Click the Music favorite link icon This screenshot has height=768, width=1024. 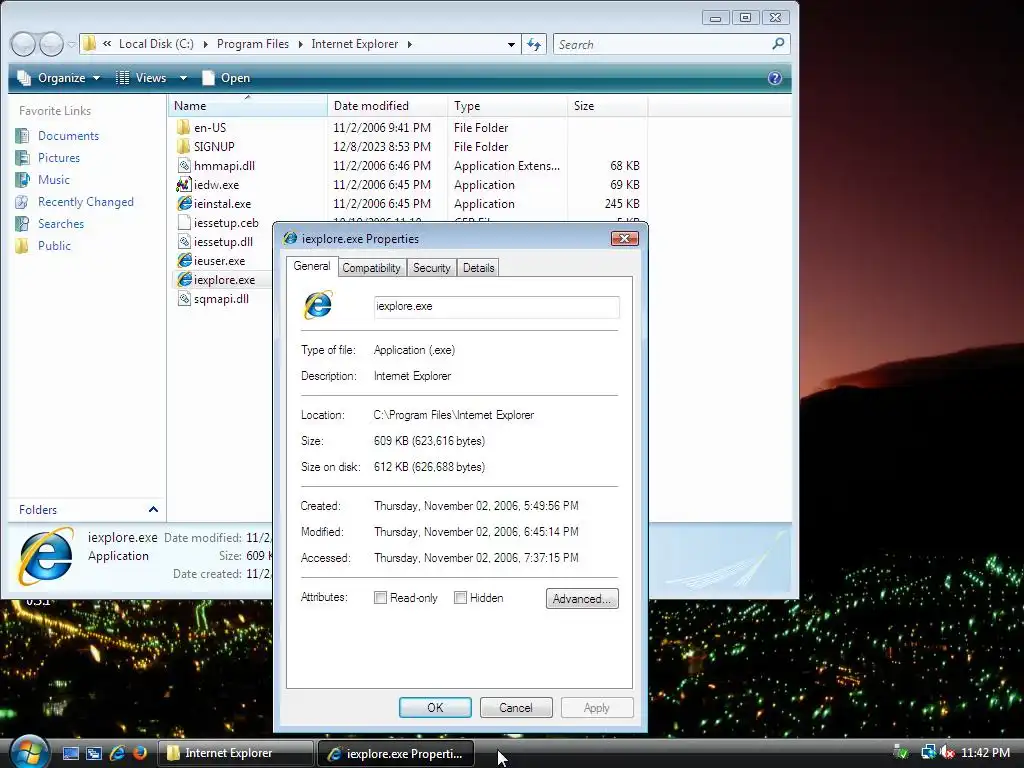coord(22,180)
